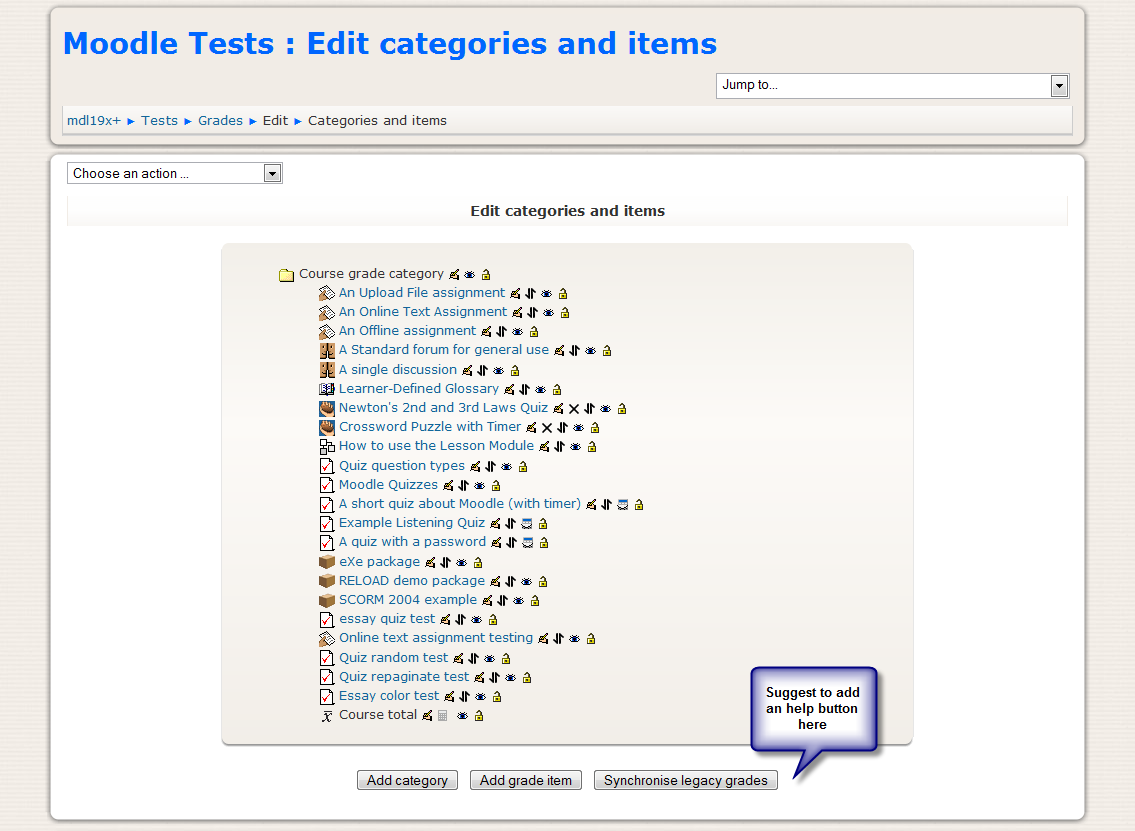Move How to use the Lesson Module
This screenshot has width=1135, height=831.
click(x=560, y=447)
